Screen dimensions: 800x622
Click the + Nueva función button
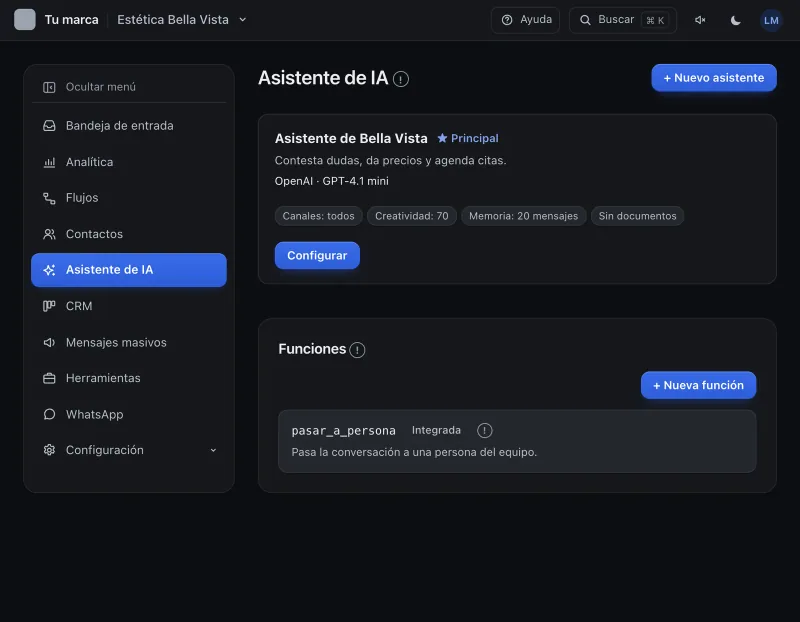(698, 385)
